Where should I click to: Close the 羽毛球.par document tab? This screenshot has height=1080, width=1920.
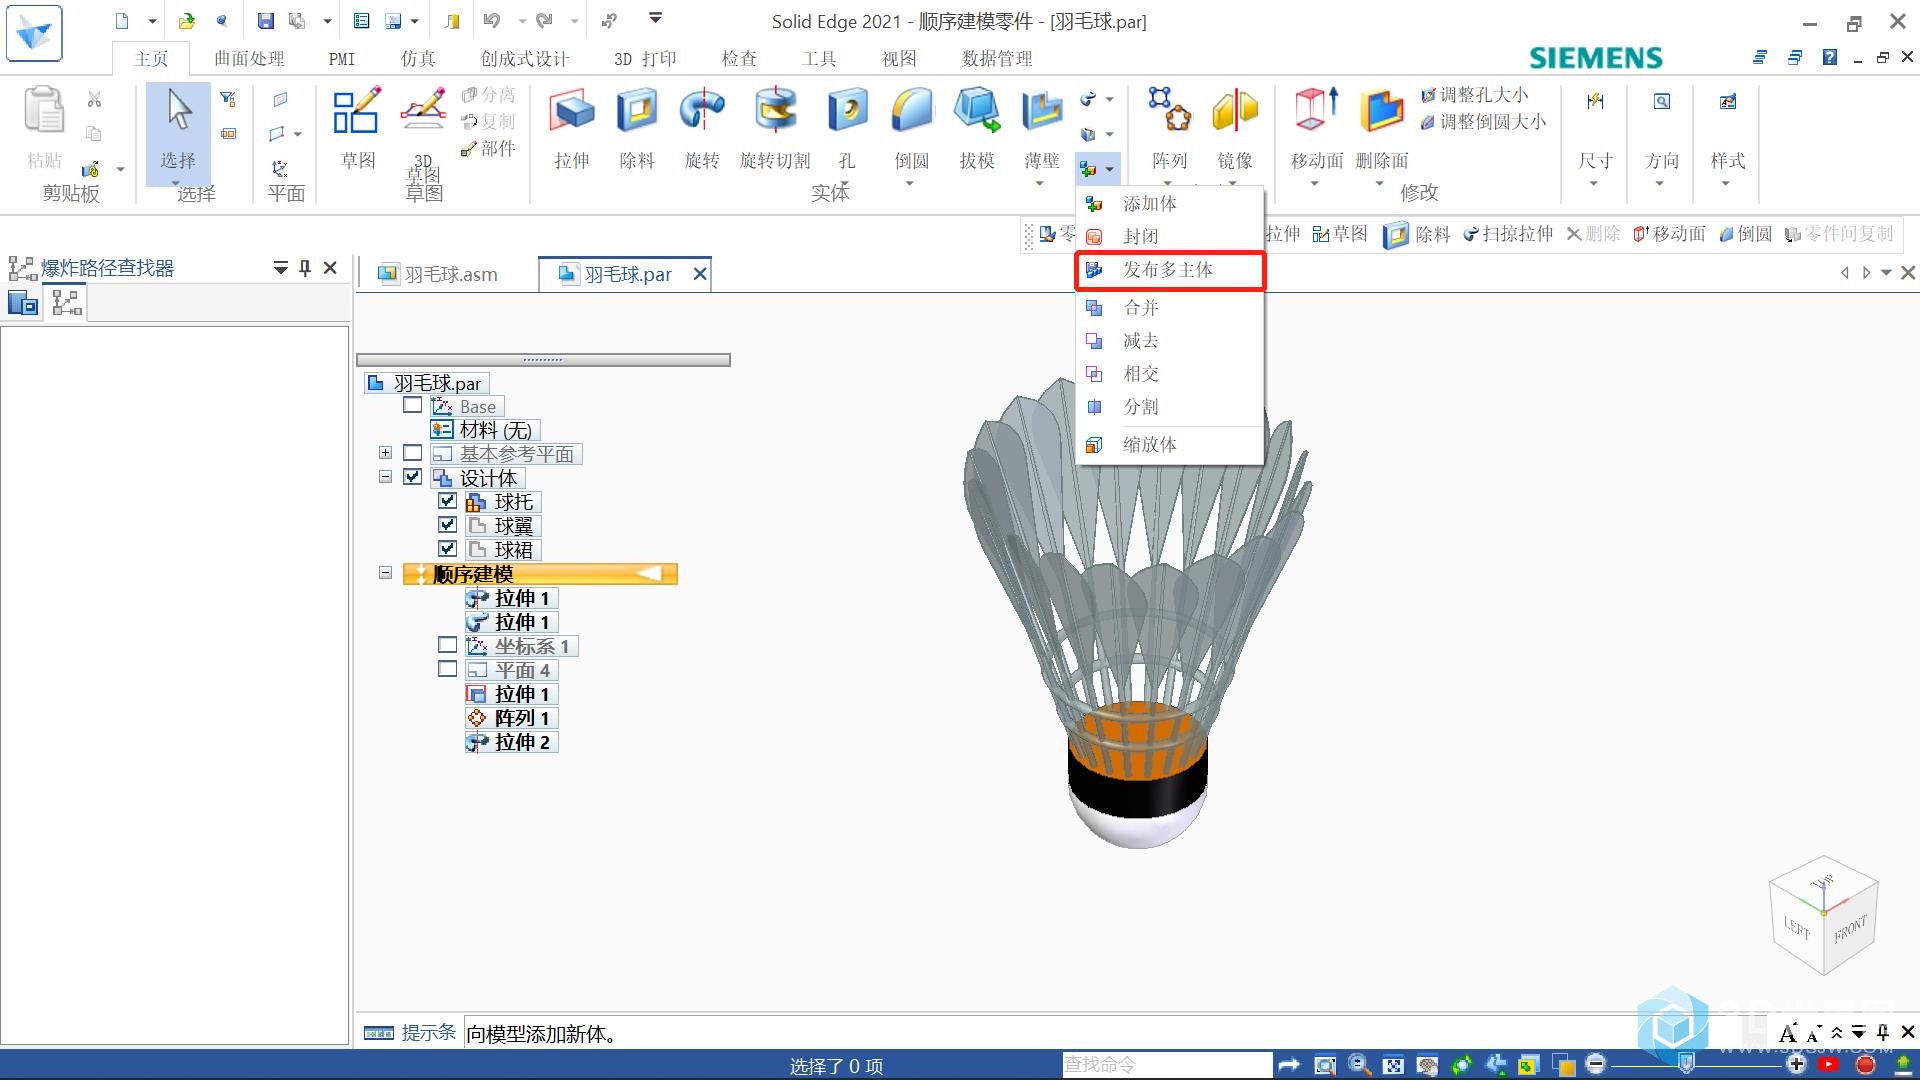[700, 274]
